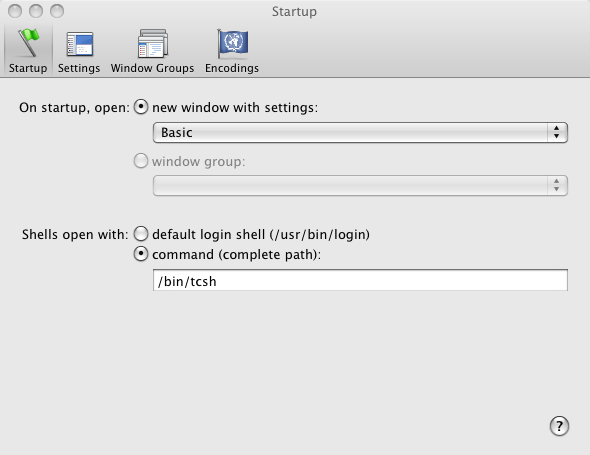This screenshot has height=455, width=590.
Task: Click the /bin/tcsh command path field
Action: coord(360,280)
